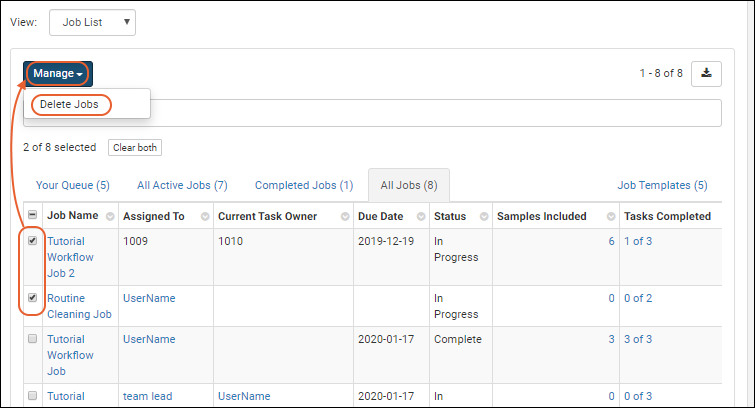Toggle the select-all header checkbox
755x408 pixels.
32,216
